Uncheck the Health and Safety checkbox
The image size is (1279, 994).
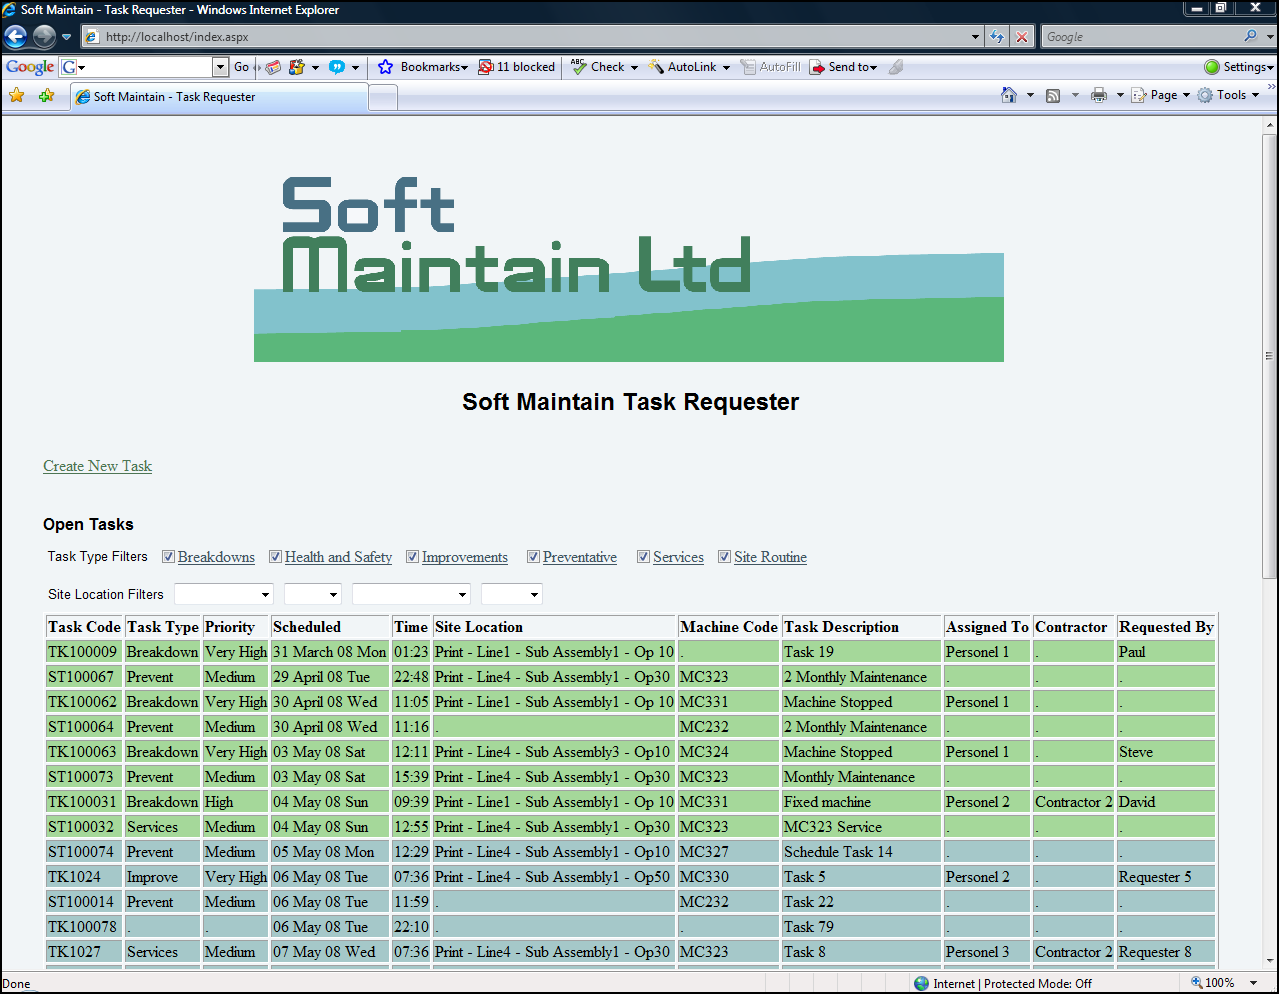click(276, 557)
